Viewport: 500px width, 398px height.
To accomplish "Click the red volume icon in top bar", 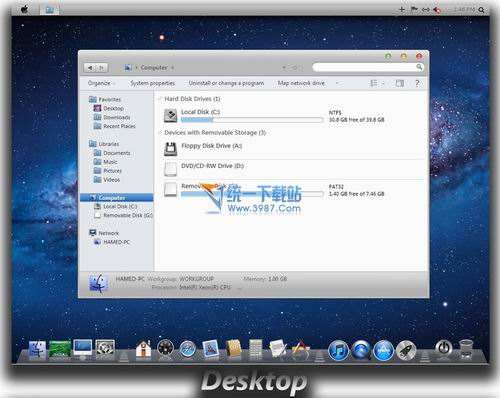I will tap(437, 10).
